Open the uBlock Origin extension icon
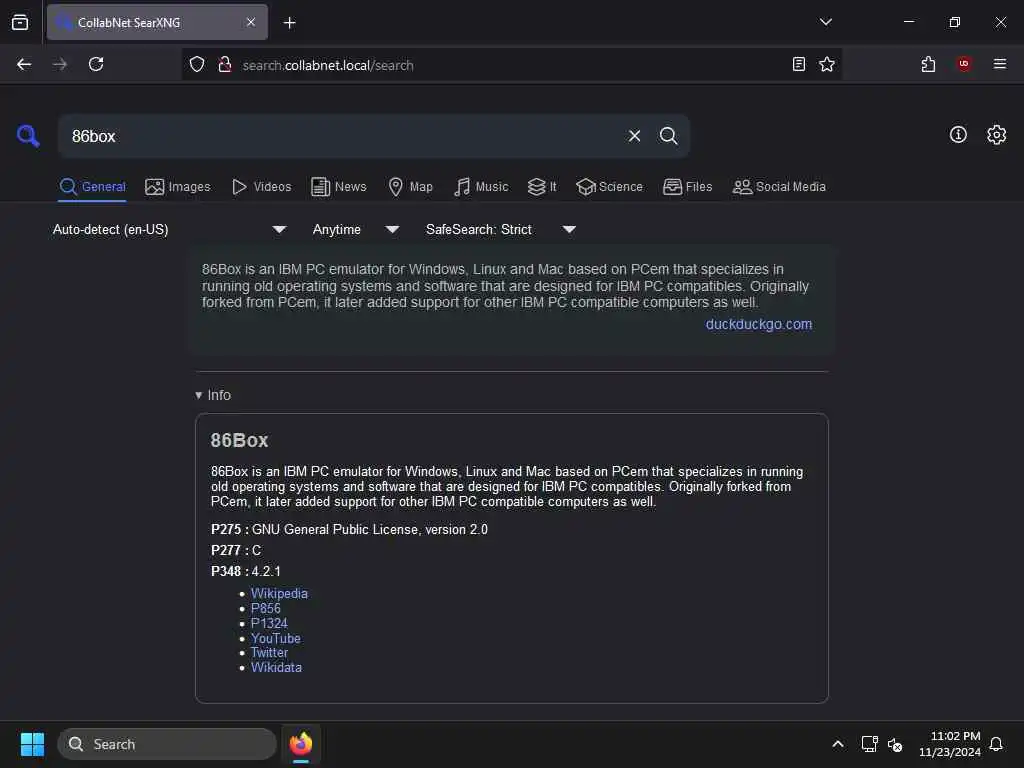Screen dimensions: 1024x768 tap(964, 63)
